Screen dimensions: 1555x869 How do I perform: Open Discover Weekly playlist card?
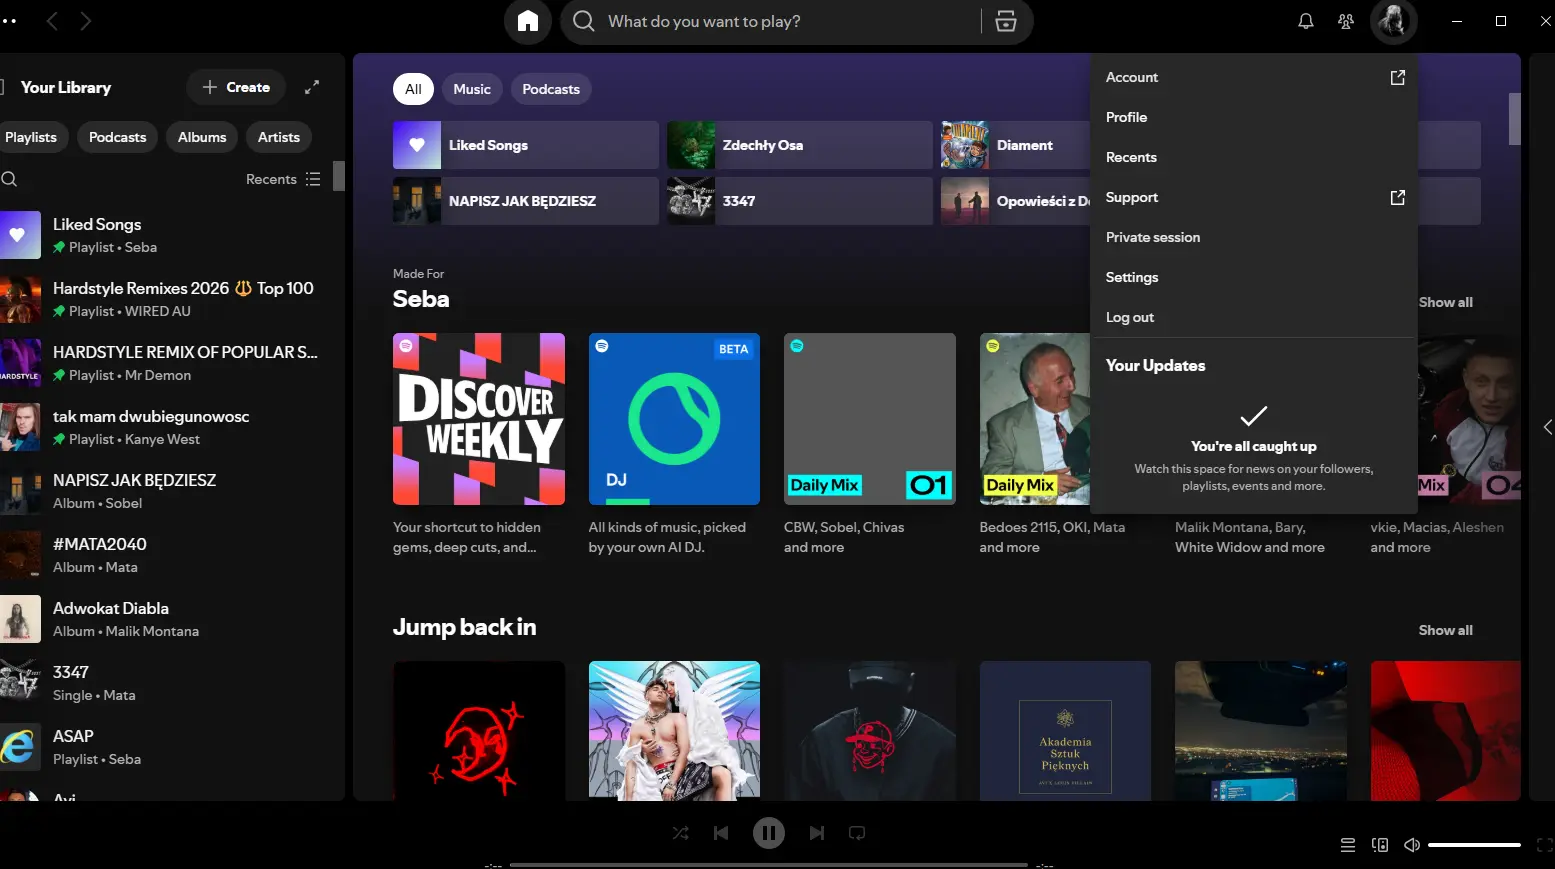[479, 444]
